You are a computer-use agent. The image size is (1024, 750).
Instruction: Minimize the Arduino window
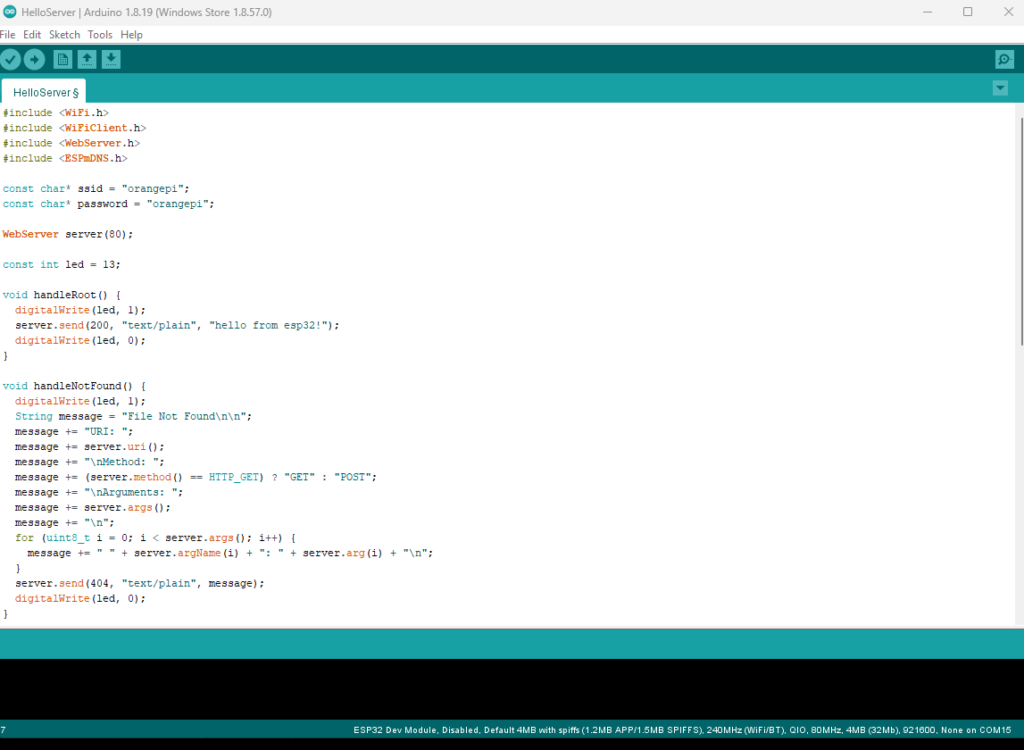[x=927, y=12]
